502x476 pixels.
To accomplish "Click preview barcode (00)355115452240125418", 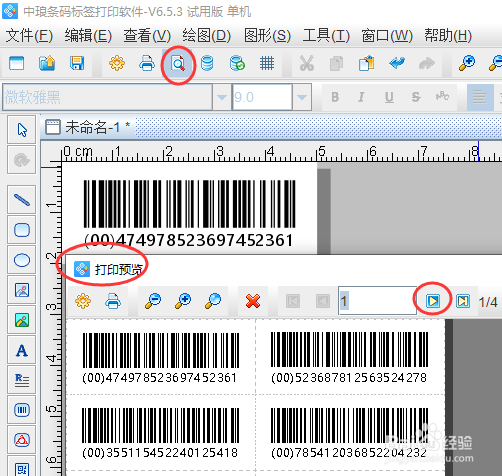I will tap(160, 433).
